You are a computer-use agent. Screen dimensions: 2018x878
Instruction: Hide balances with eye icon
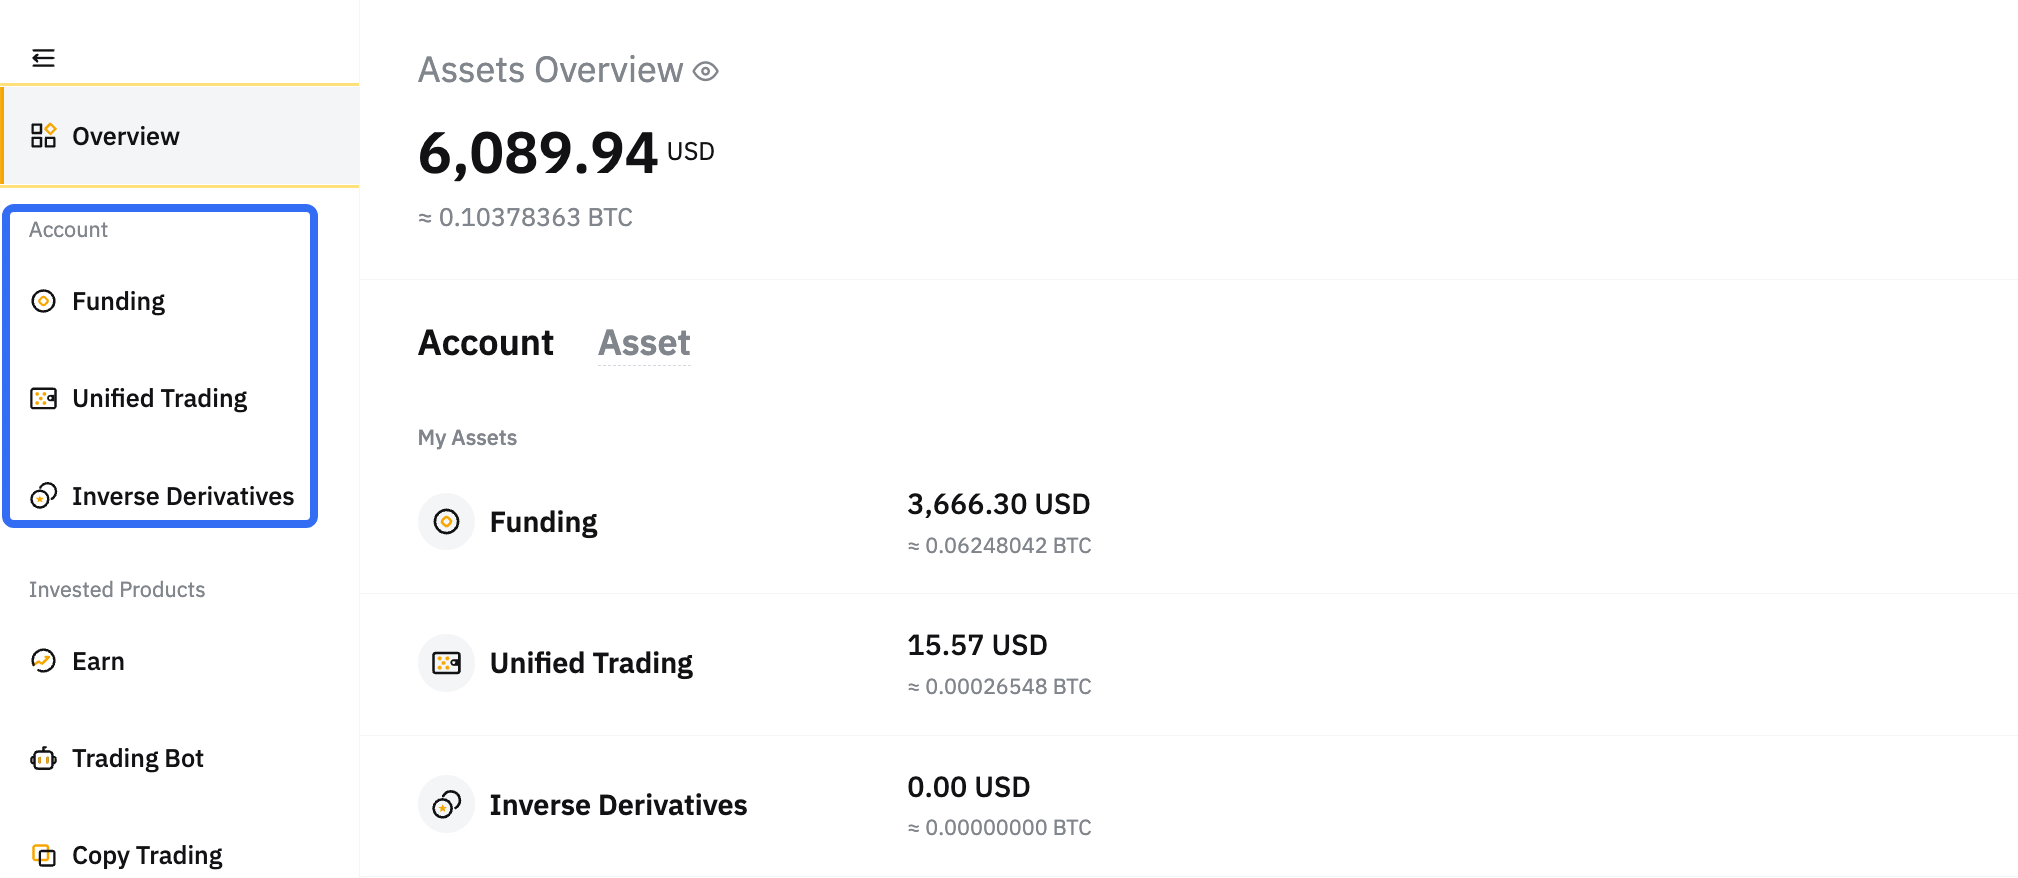tap(706, 71)
